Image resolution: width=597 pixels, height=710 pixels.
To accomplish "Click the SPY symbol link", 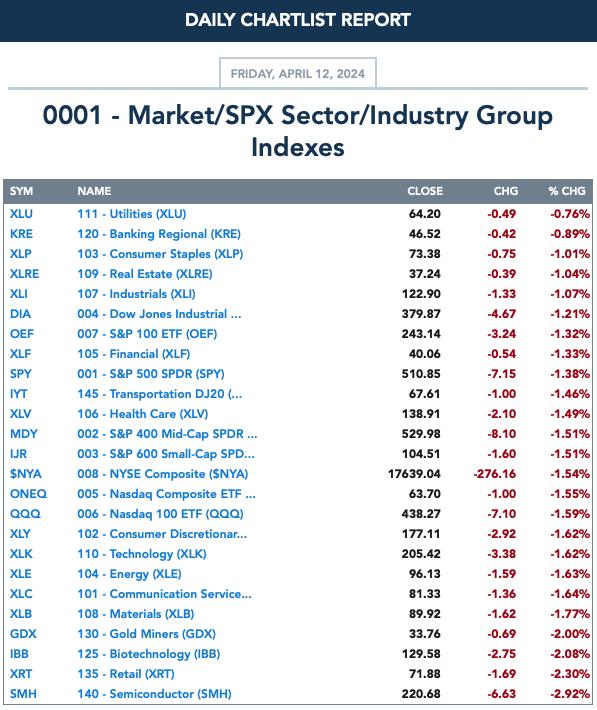I will (21, 374).
